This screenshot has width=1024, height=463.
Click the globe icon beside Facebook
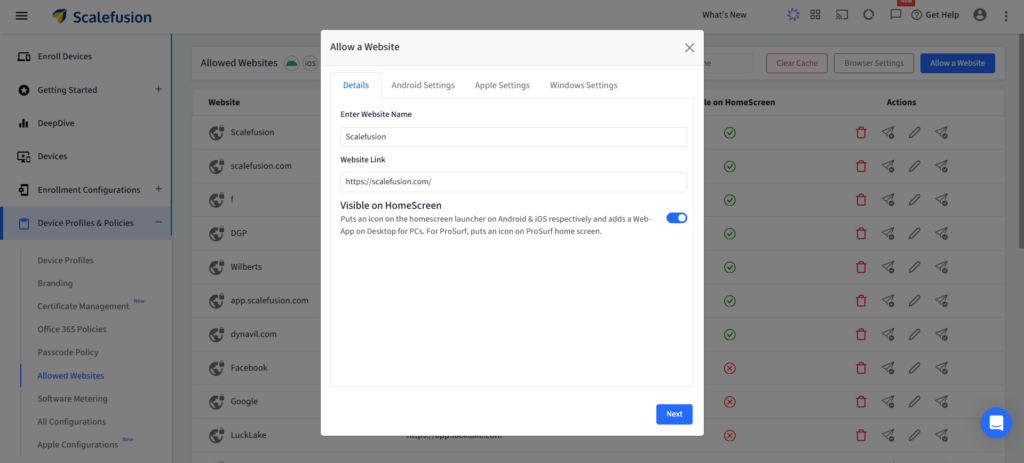pos(217,368)
